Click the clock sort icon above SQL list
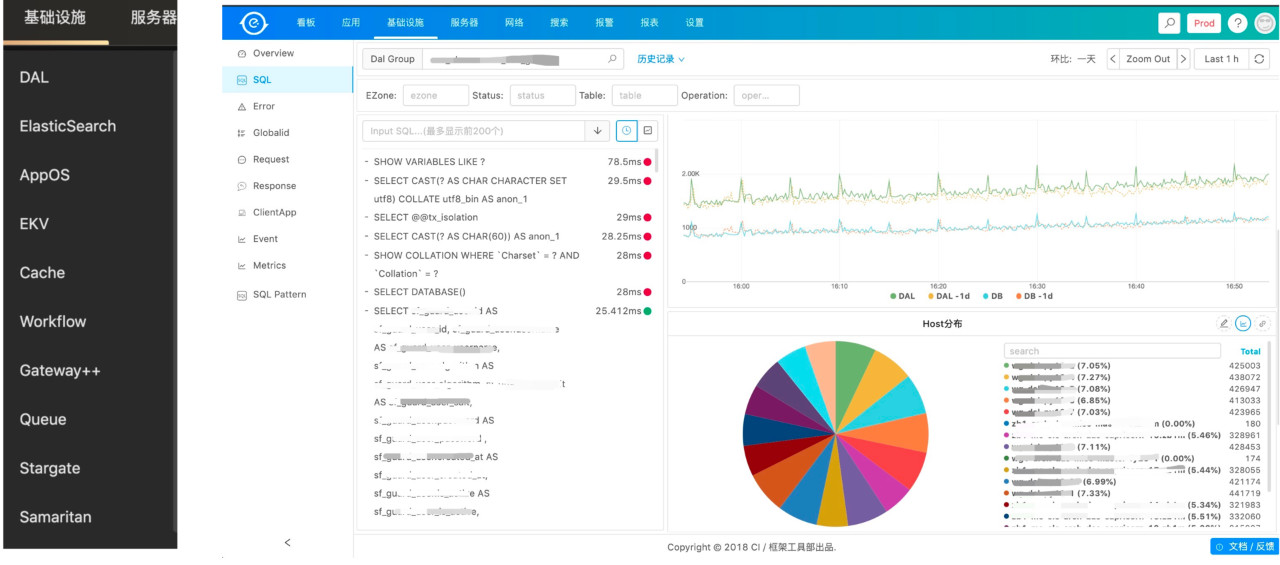The height and width of the screenshot is (565, 1280). [x=626, y=131]
